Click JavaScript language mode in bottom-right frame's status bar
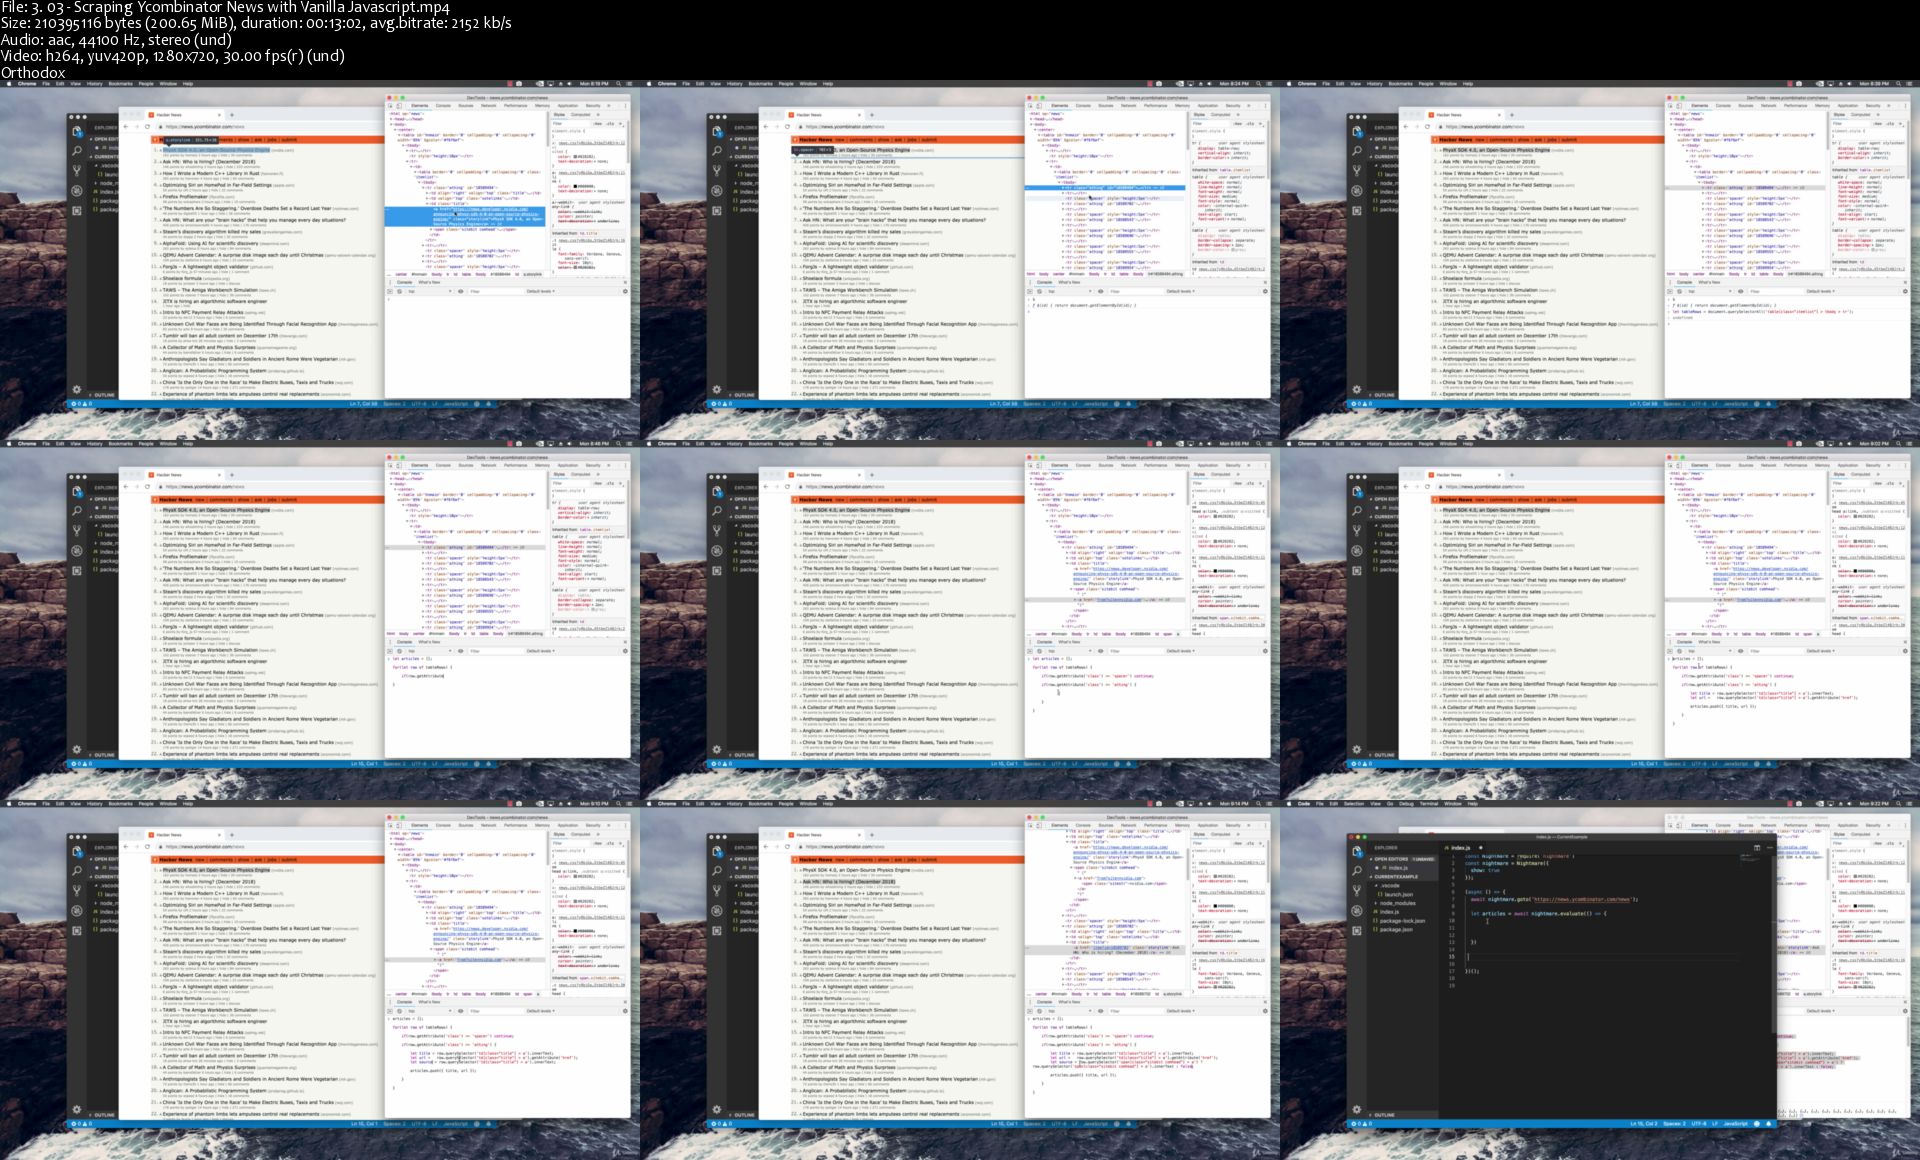This screenshot has height=1160, width=1920. point(1736,1123)
